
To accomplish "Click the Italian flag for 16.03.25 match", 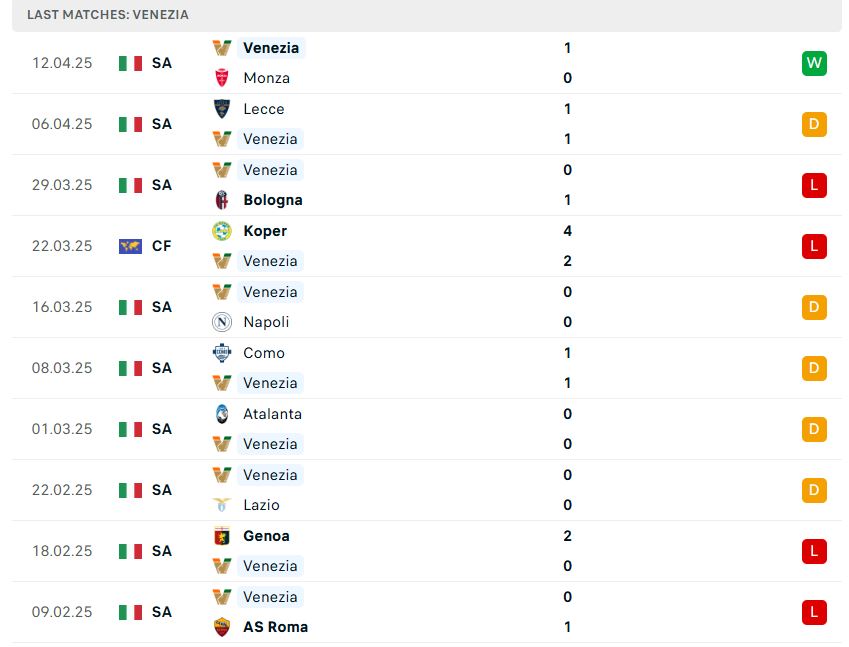I will [x=130, y=308].
